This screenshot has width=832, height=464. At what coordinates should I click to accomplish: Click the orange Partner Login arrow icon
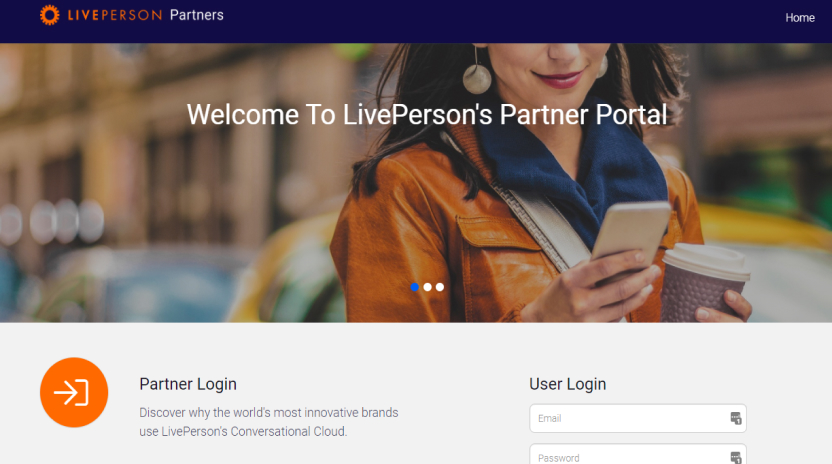coord(74,392)
